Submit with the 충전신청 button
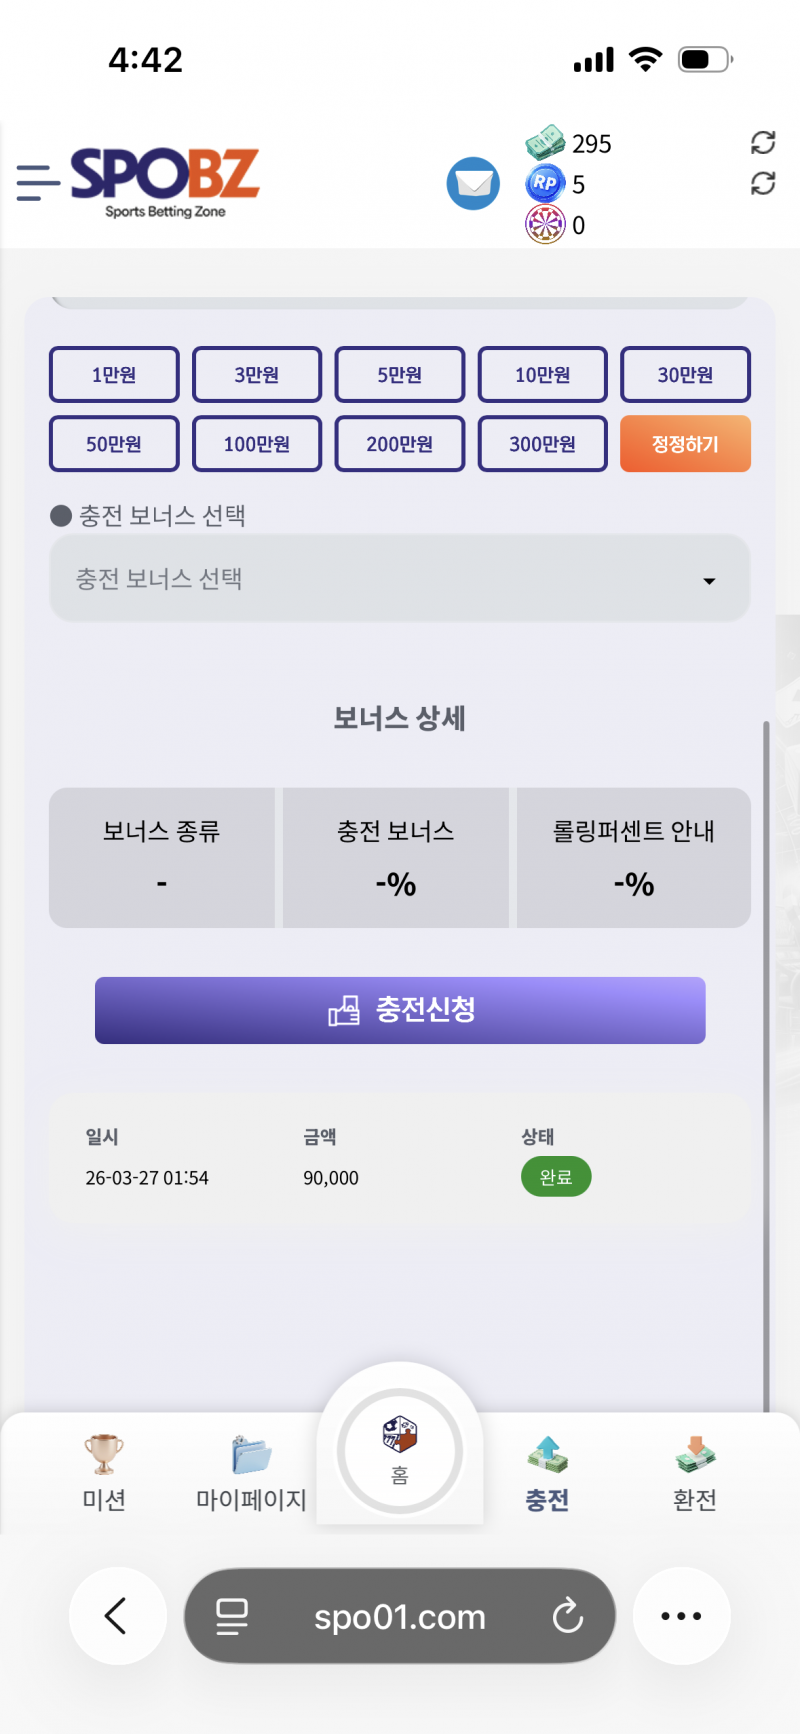Screen dimensions: 800x1734 tap(400, 1010)
